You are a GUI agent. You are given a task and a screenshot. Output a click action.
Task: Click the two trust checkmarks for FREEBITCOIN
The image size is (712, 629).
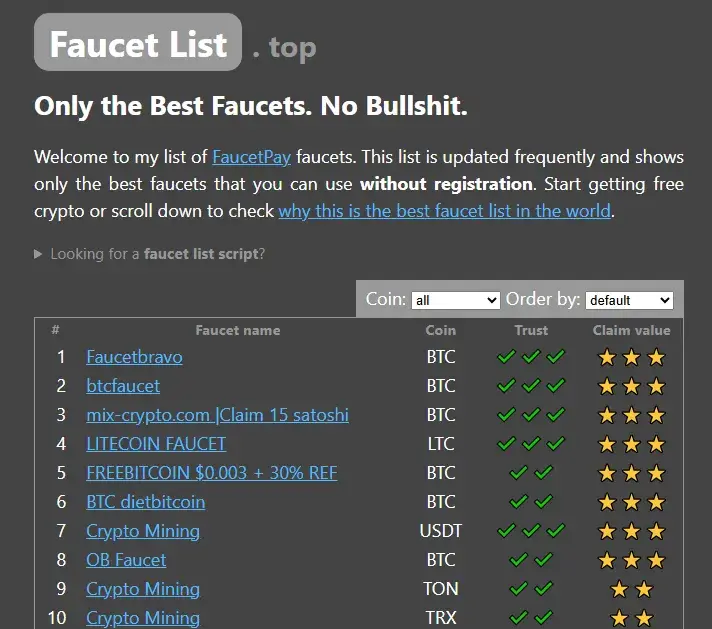click(531, 473)
